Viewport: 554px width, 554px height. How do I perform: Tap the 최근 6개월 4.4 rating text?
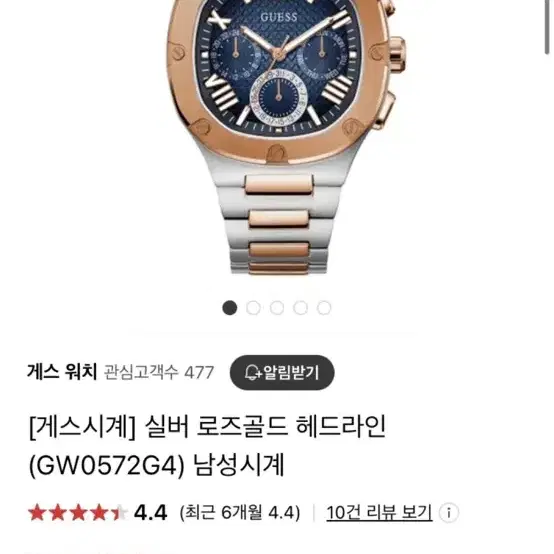point(240,513)
